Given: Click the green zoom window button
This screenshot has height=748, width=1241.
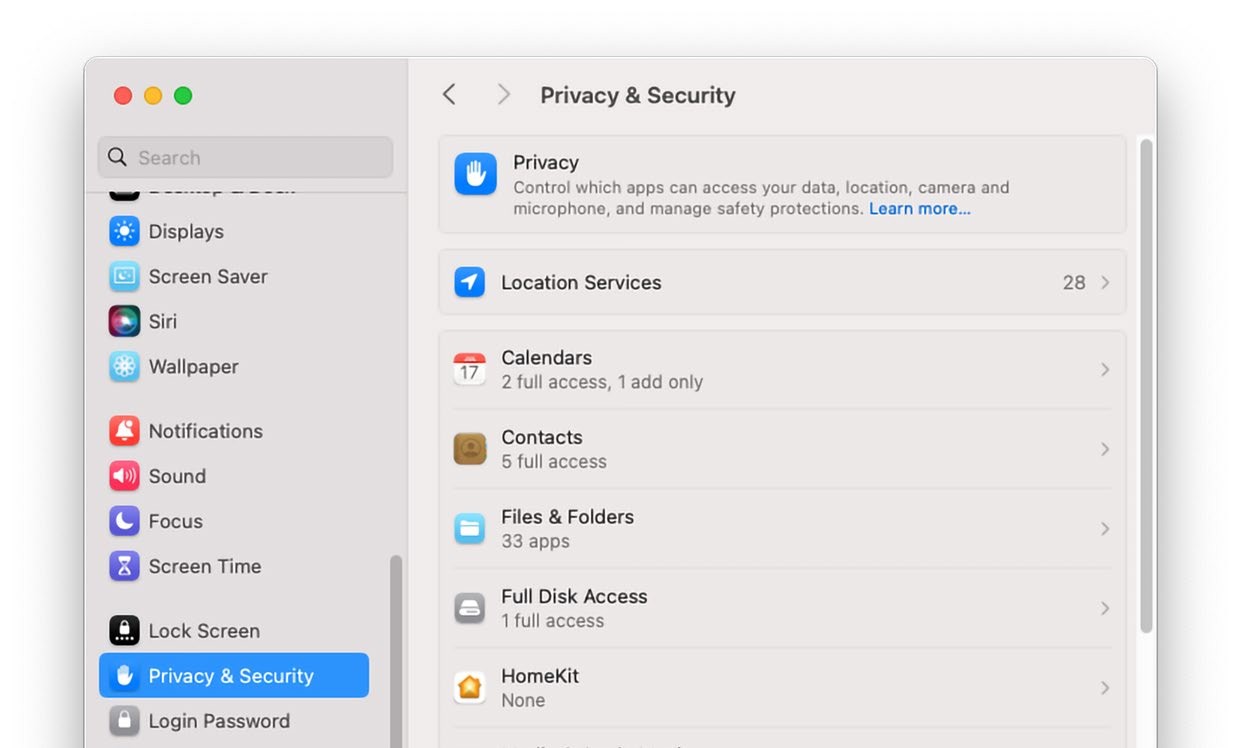Looking at the screenshot, I should coord(183,95).
